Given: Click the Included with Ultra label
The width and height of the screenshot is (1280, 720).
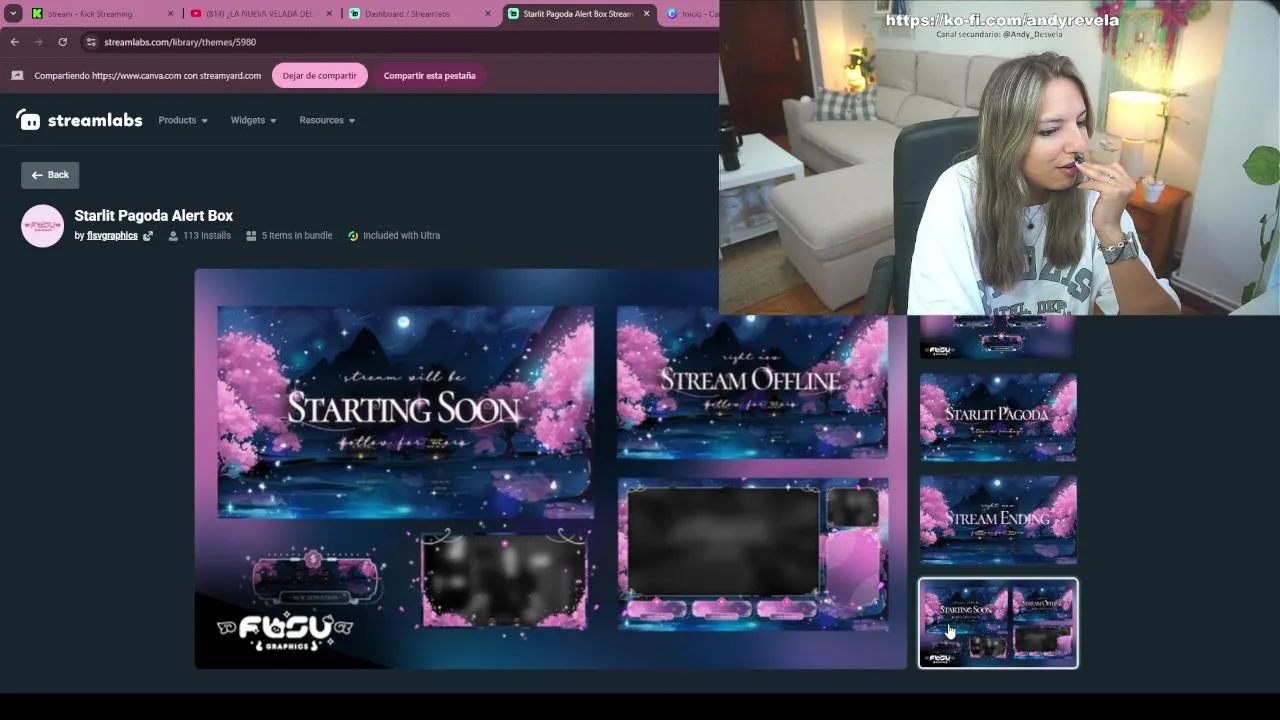Looking at the screenshot, I should pyautogui.click(x=401, y=236).
